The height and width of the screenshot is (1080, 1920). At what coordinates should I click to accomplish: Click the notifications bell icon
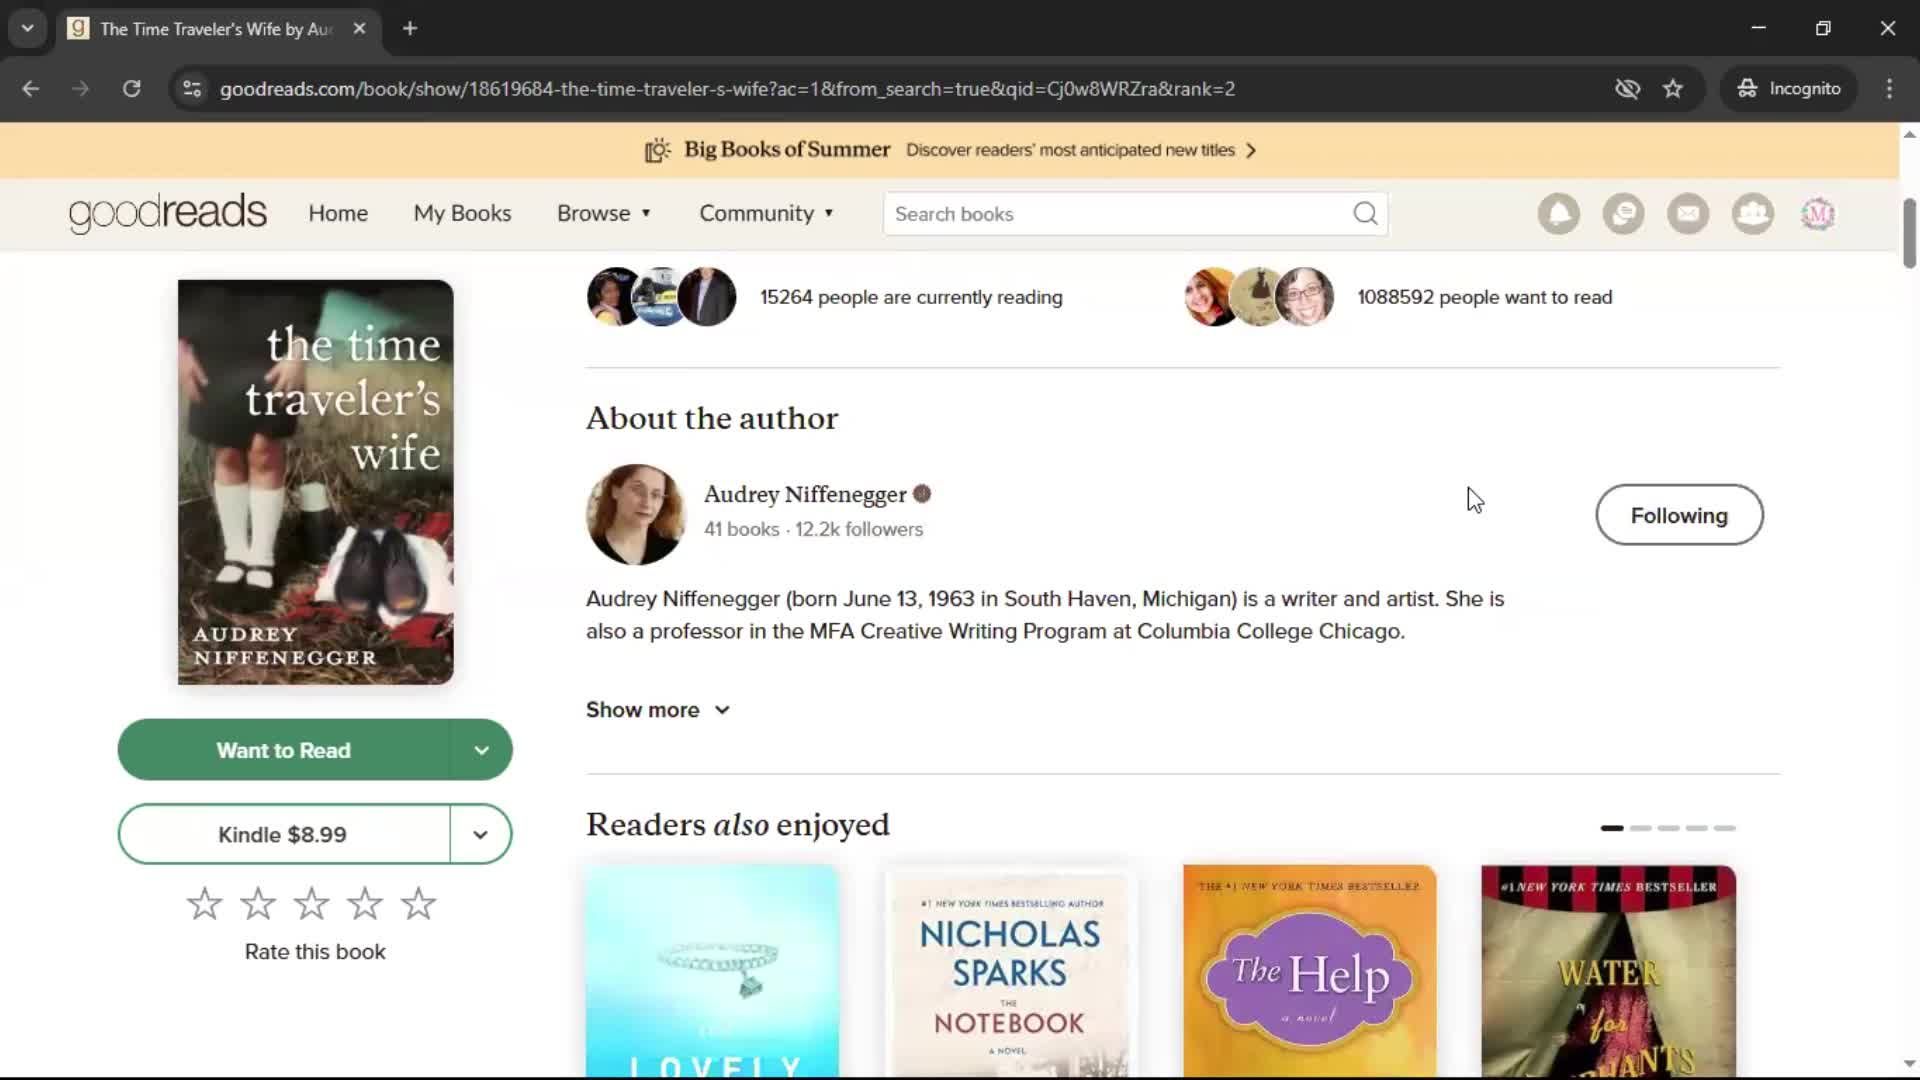point(1558,214)
